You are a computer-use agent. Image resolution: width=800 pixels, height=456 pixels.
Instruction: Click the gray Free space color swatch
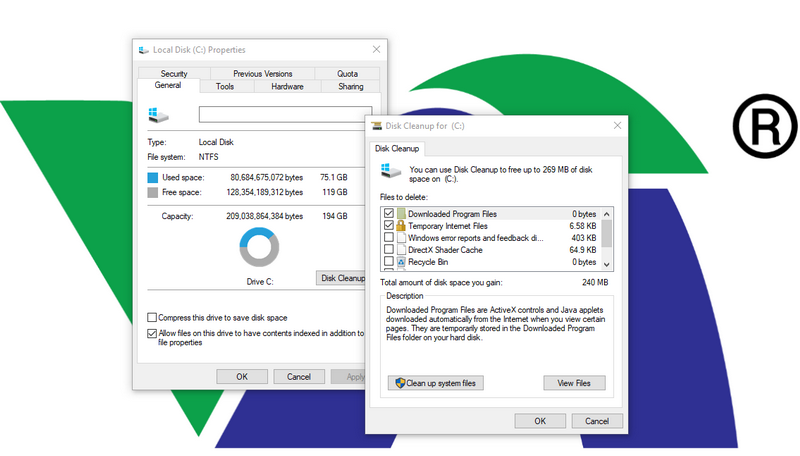pyautogui.click(x=153, y=192)
